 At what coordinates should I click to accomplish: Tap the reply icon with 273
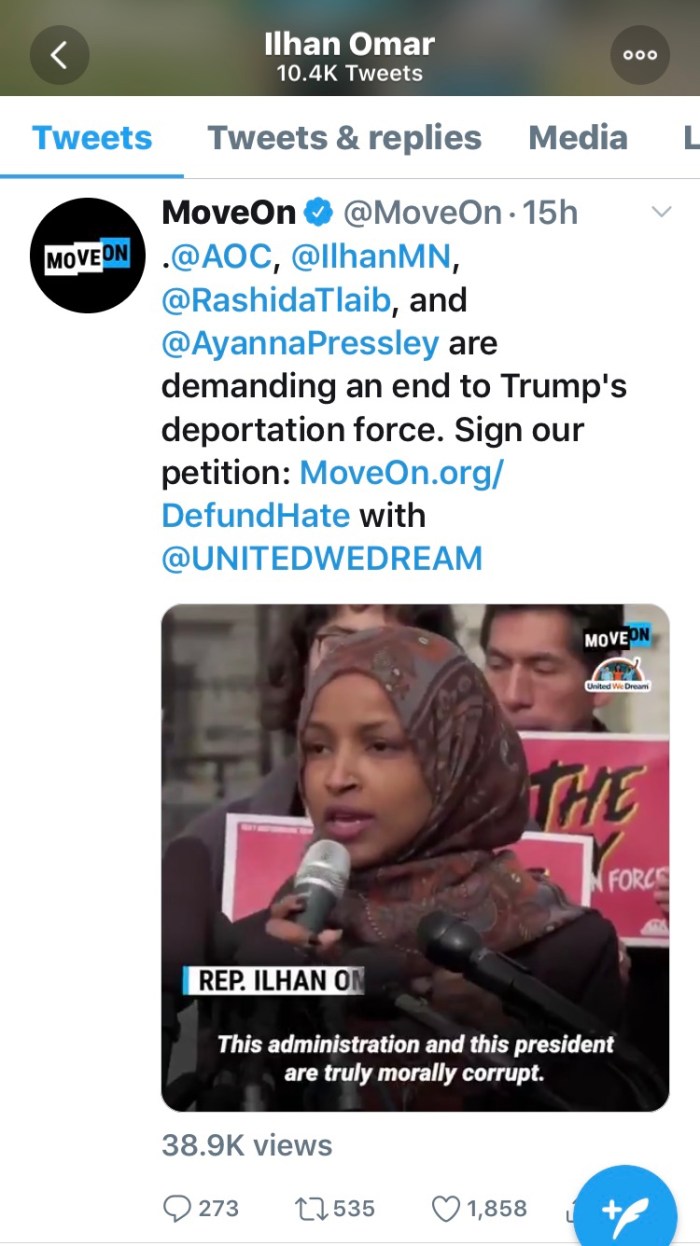click(x=201, y=1208)
